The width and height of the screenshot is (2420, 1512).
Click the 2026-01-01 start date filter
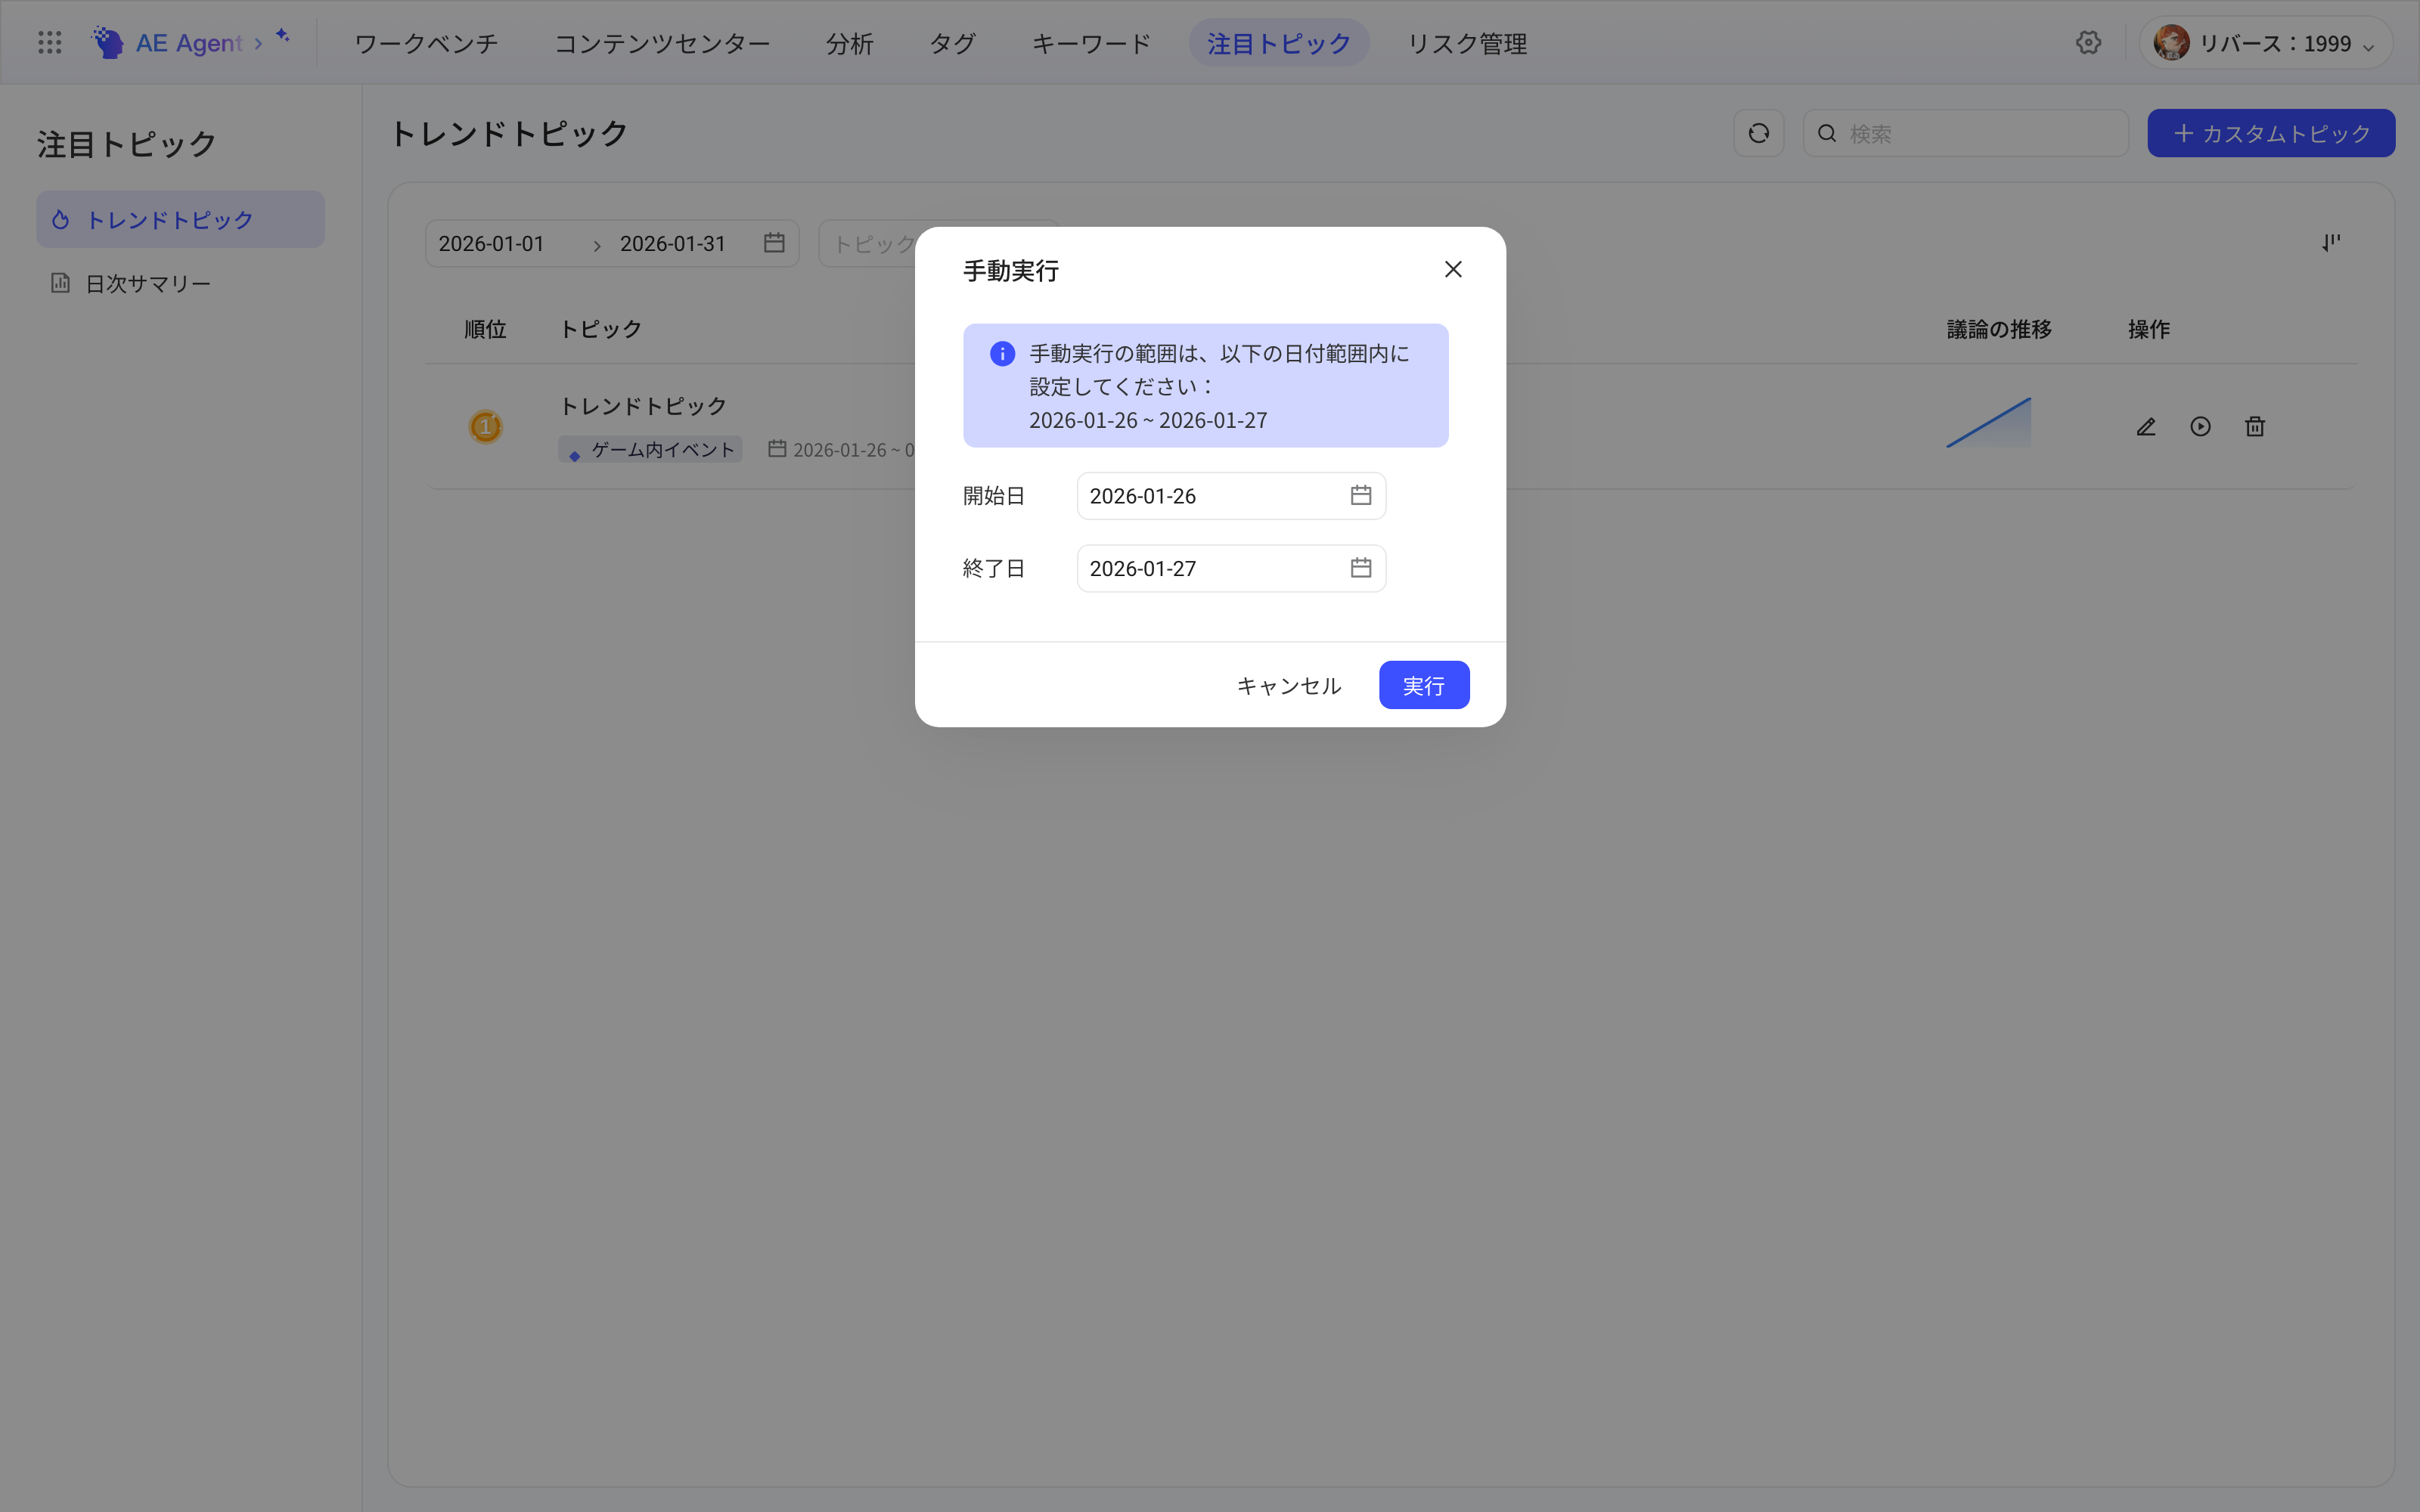[x=491, y=244]
